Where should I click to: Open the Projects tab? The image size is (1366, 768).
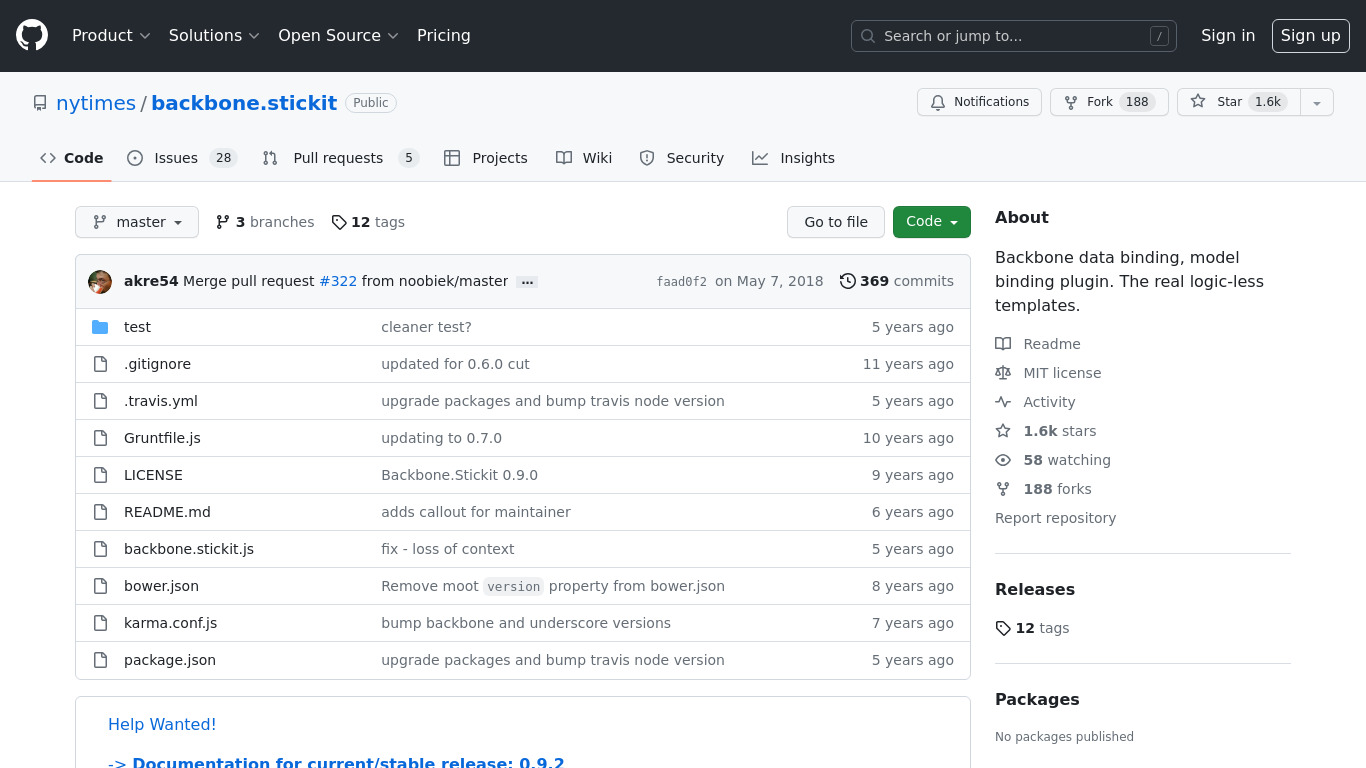click(x=486, y=158)
